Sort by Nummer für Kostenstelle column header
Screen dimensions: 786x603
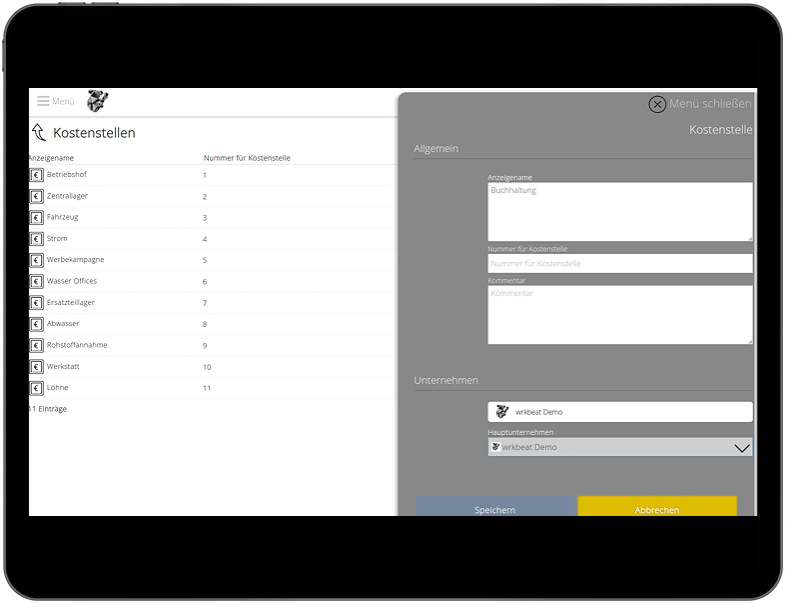pyautogui.click(x=247, y=158)
